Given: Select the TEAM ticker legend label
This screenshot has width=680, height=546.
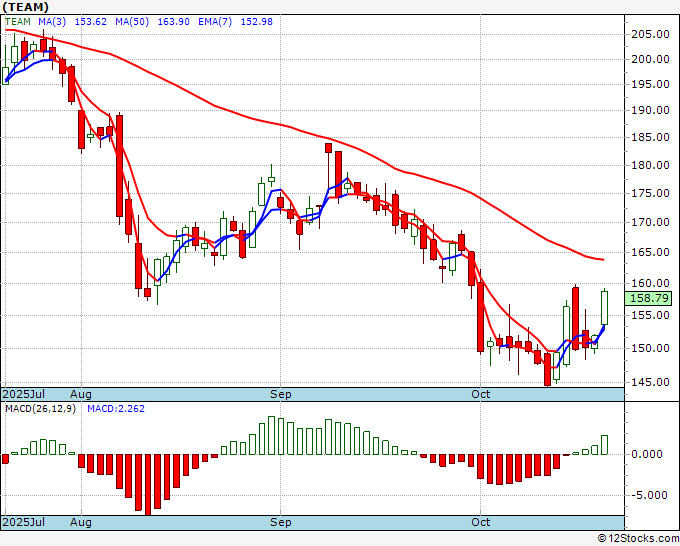Looking at the screenshot, I should point(18,22).
